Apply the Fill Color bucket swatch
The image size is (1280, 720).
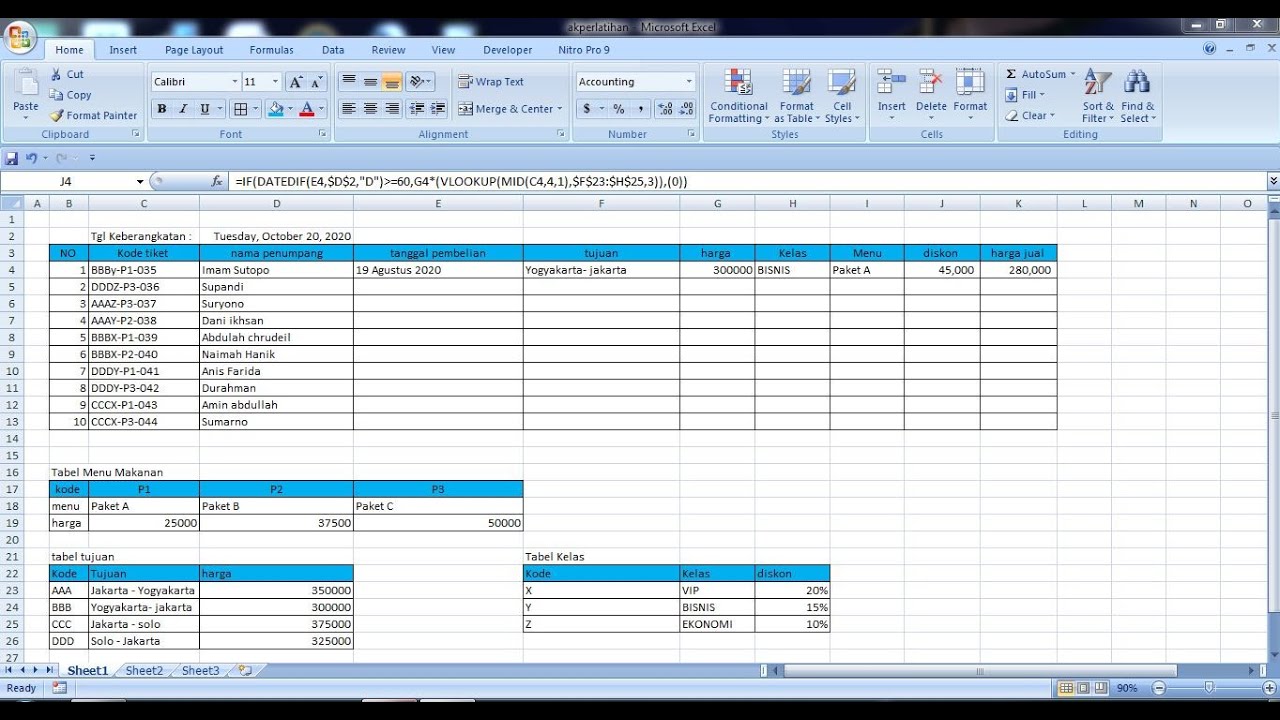[x=275, y=109]
